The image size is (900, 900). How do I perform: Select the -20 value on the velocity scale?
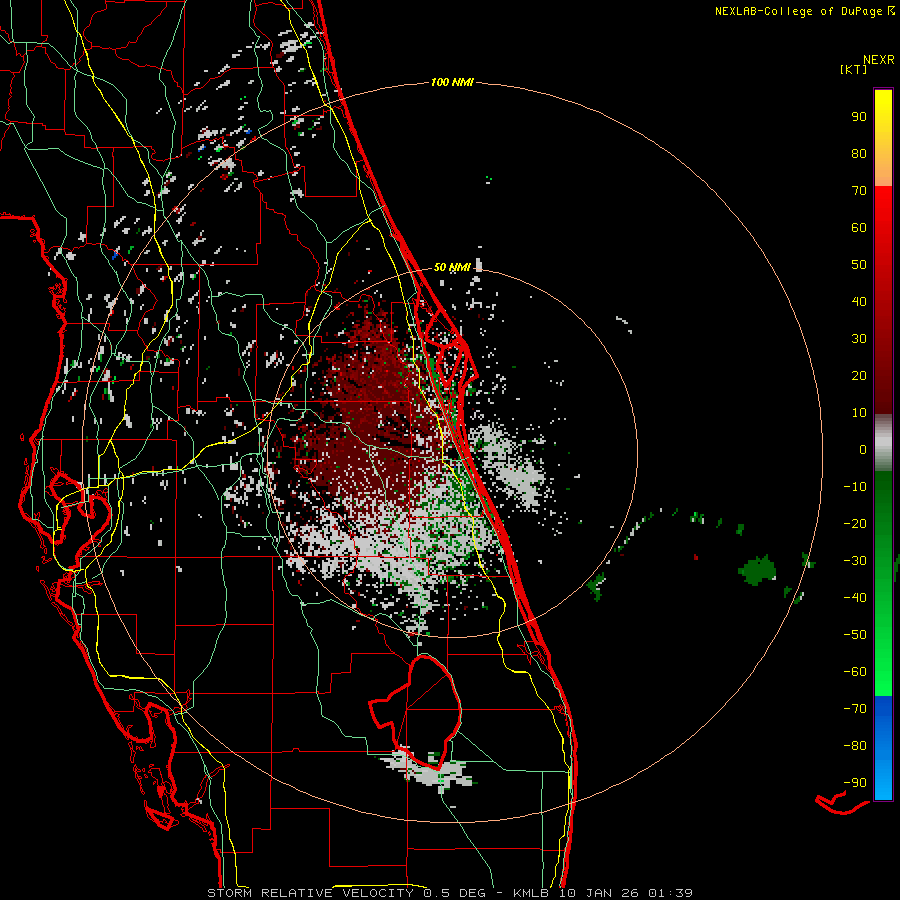click(855, 523)
